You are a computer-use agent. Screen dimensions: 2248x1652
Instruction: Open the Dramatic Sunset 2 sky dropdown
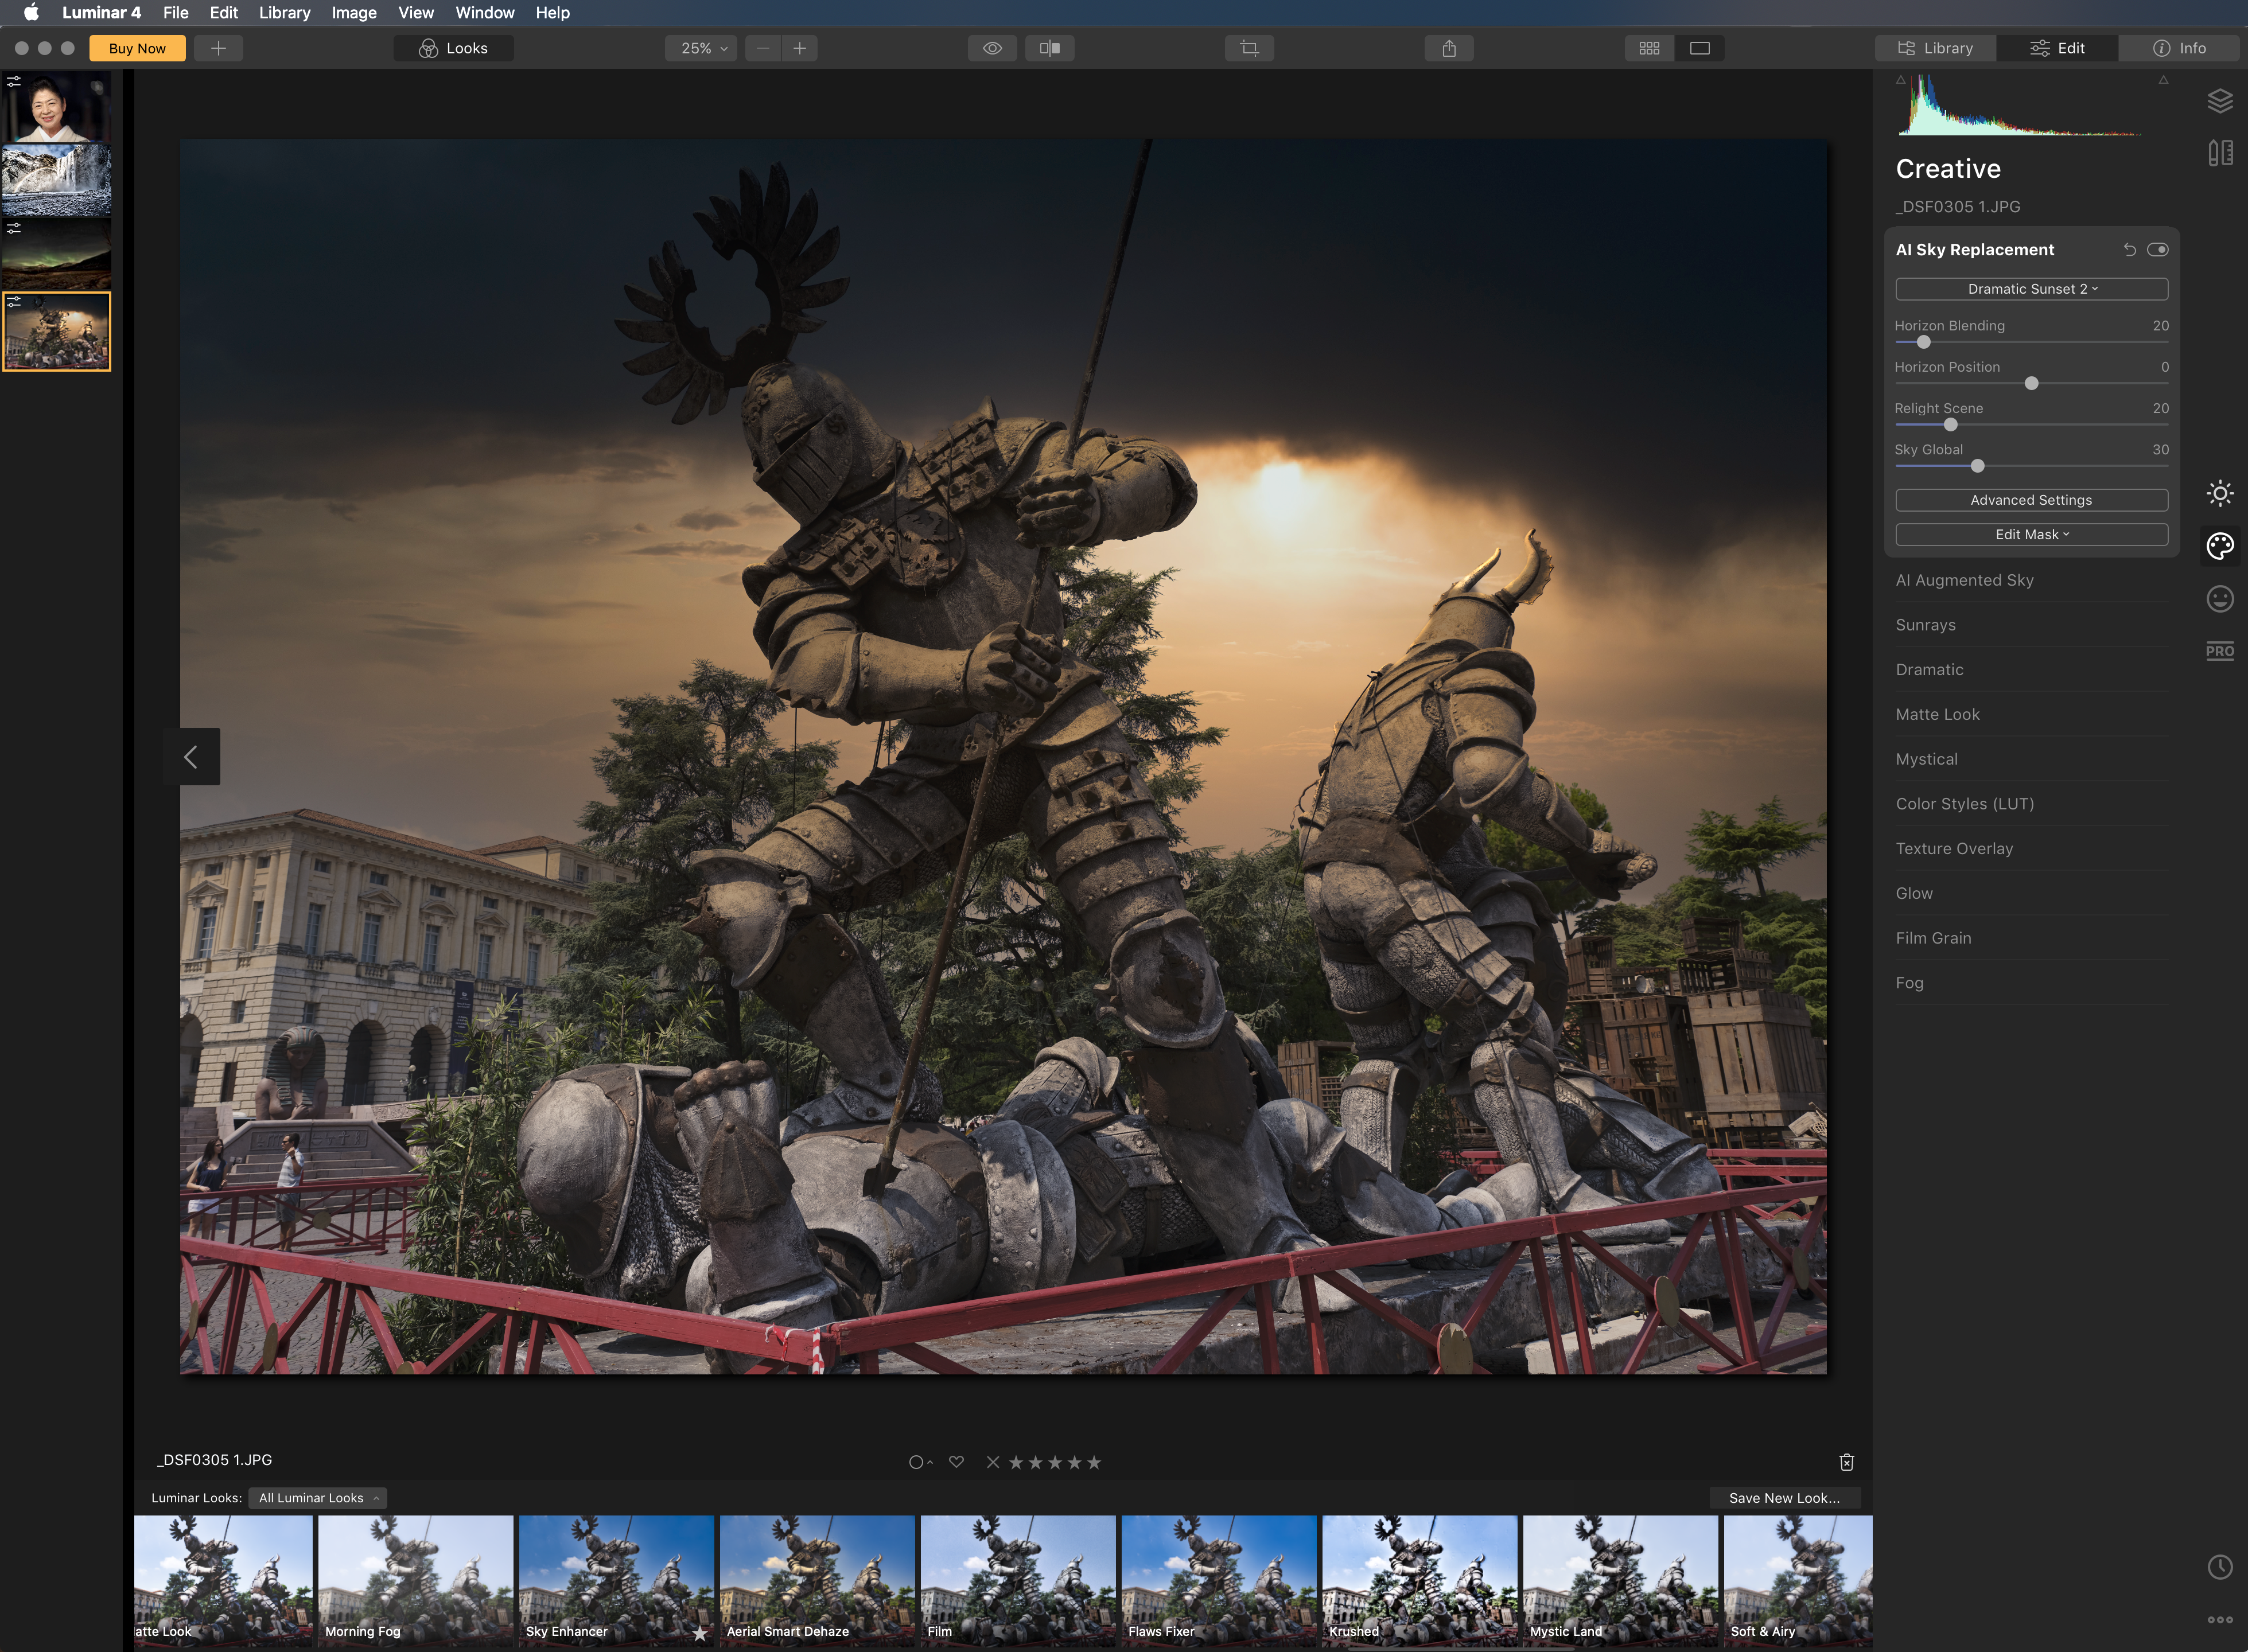pos(2031,289)
